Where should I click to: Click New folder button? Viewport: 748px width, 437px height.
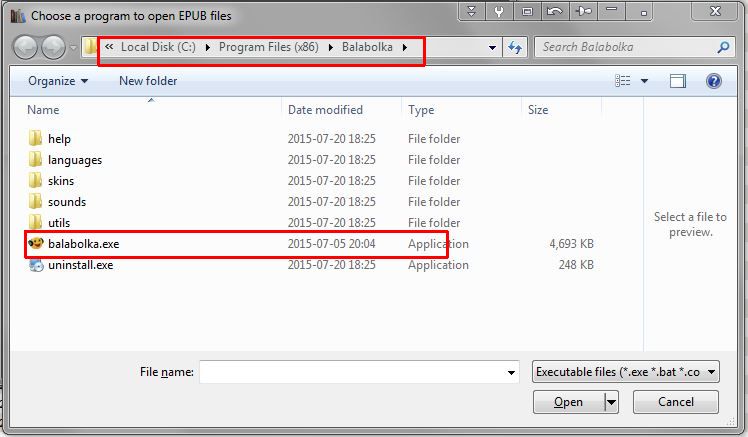148,81
